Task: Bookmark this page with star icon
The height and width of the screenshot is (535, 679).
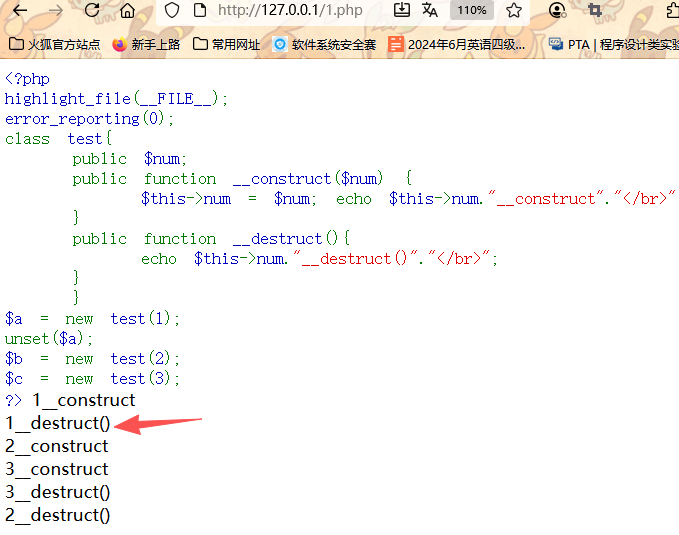Action: (x=514, y=11)
